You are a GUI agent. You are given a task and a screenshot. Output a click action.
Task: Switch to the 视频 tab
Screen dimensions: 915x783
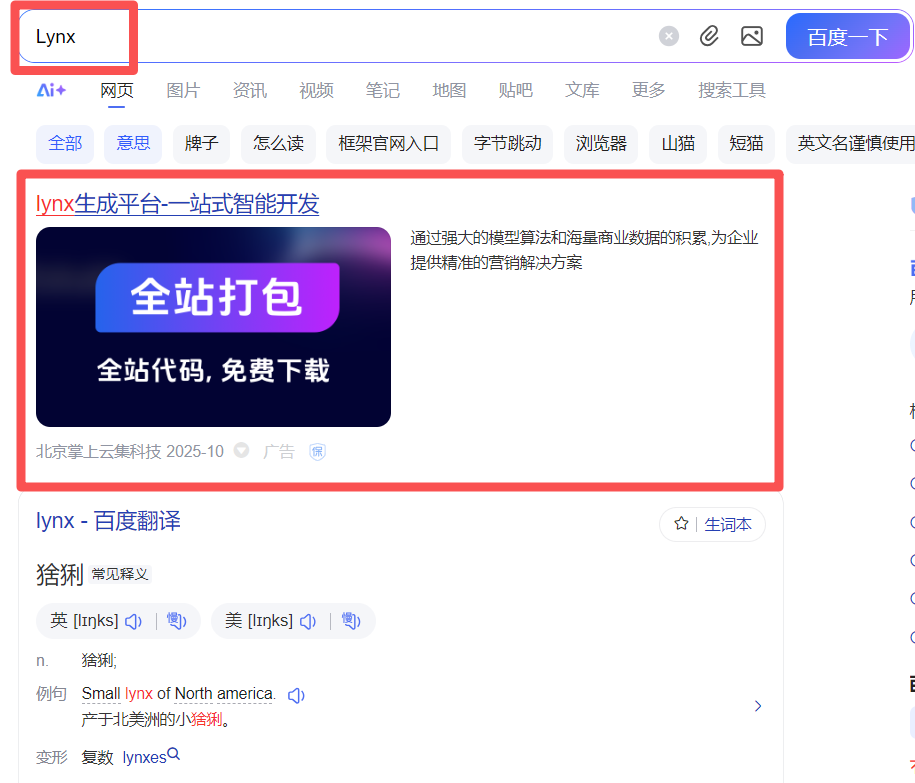click(x=316, y=90)
